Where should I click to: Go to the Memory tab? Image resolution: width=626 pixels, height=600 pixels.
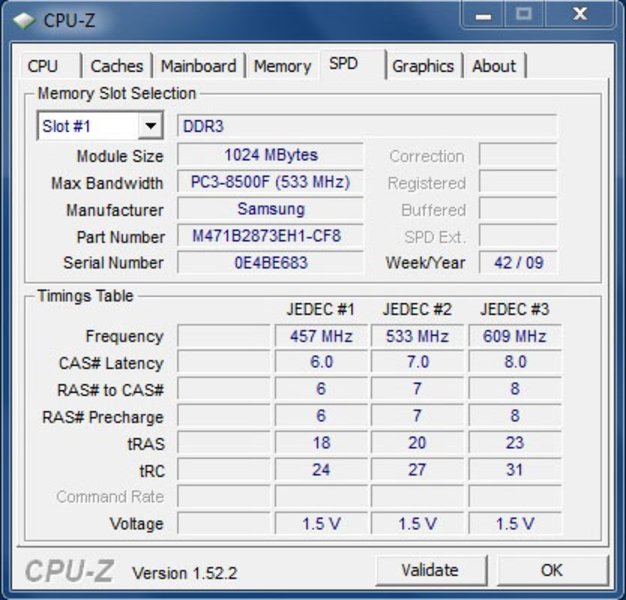pyautogui.click(x=282, y=66)
